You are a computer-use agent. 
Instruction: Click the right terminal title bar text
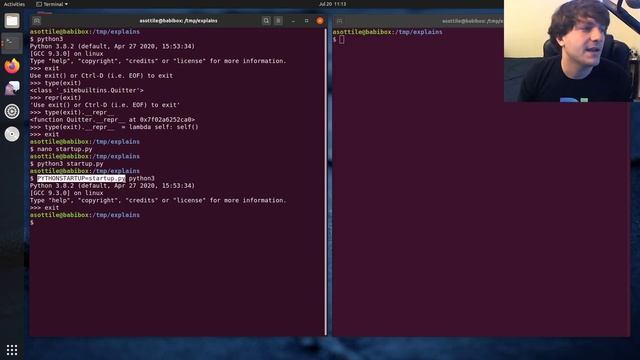473,21
